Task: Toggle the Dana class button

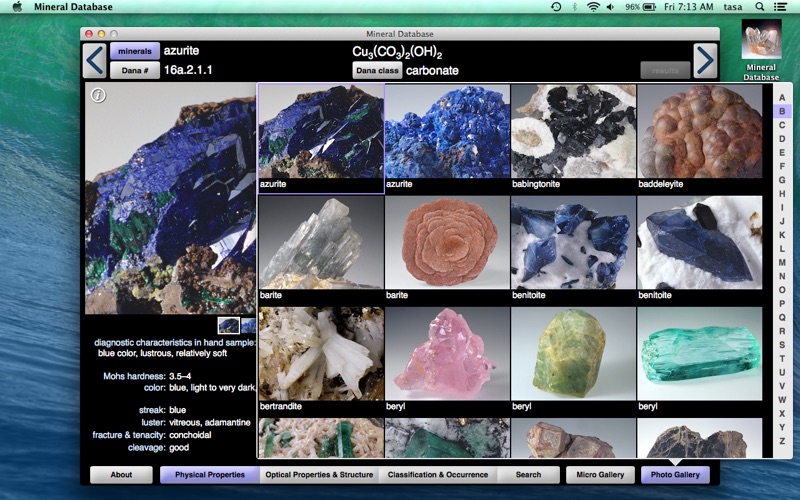Action: tap(377, 70)
